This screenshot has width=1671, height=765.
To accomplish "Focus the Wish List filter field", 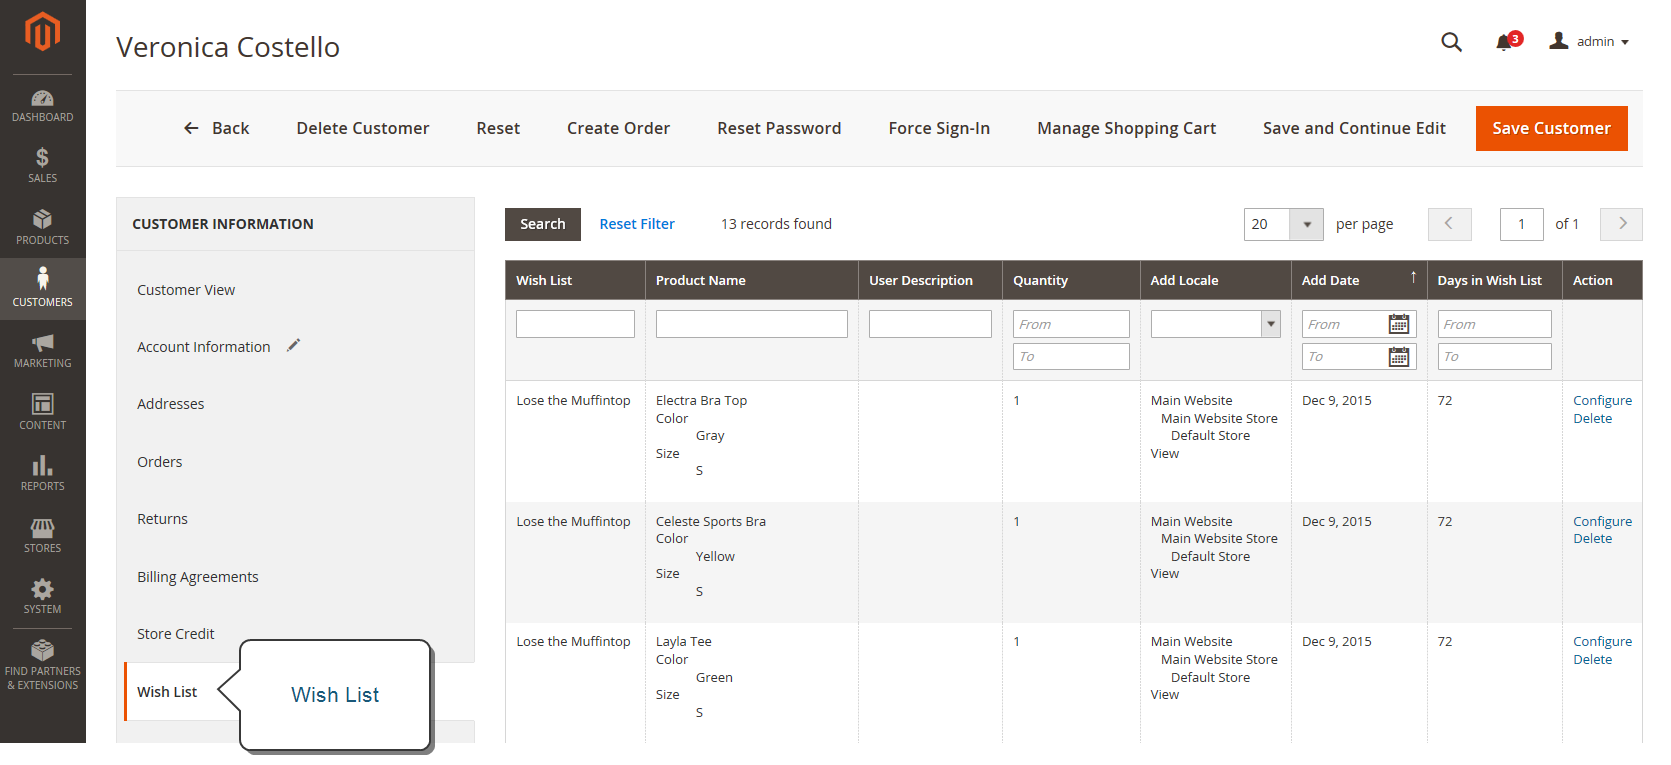I will 575,324.
